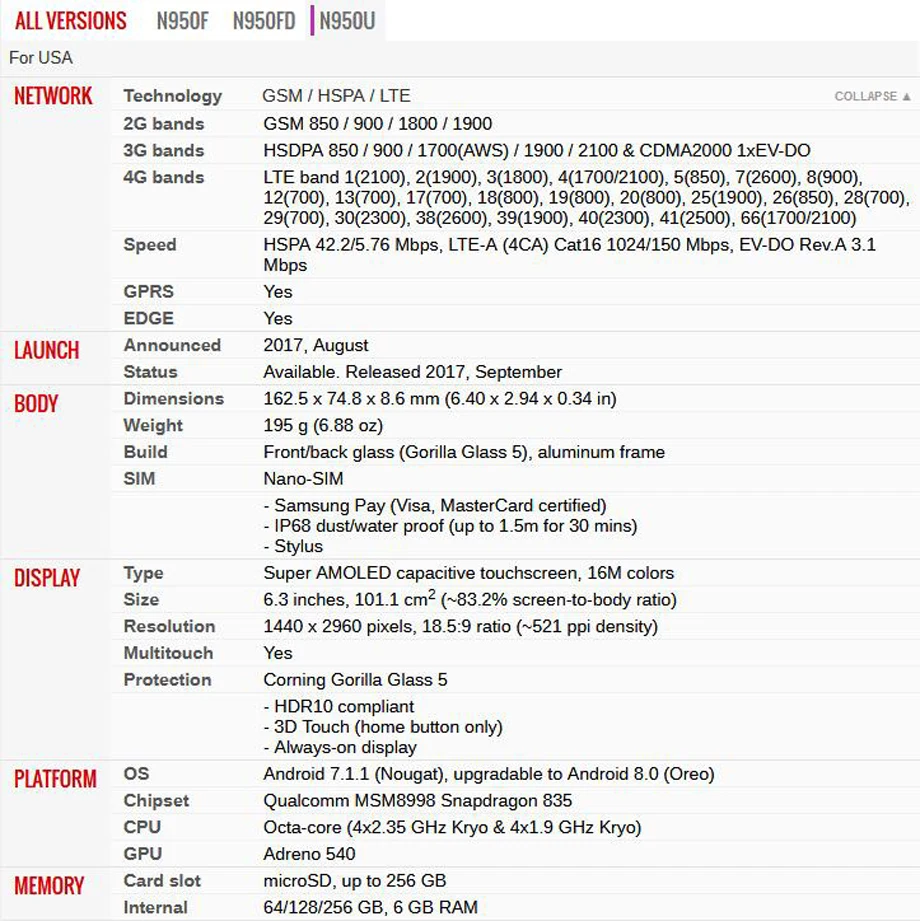Click the 'GSM / HSPA / LTE' value
Viewport: 920px width, 921px height.
tap(337, 96)
